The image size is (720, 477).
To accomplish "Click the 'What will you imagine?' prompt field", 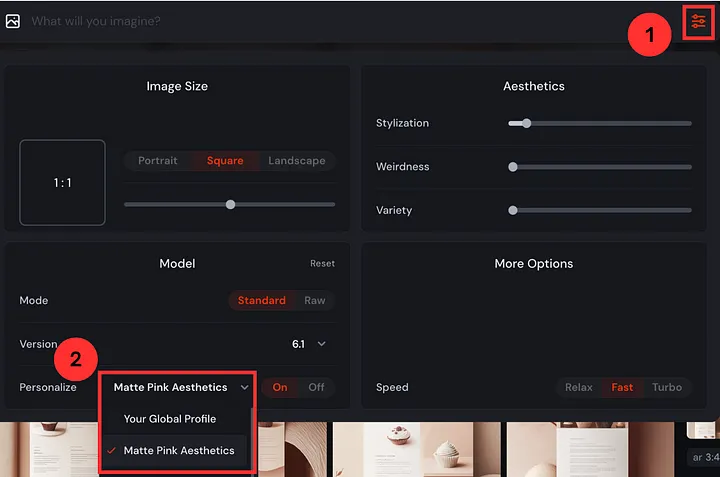I will (96, 21).
